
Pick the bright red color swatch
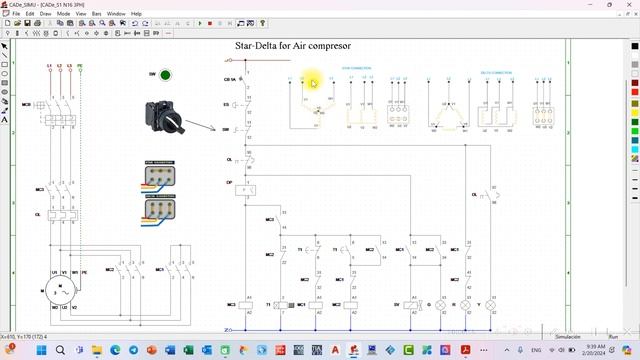[x=635, y=92]
